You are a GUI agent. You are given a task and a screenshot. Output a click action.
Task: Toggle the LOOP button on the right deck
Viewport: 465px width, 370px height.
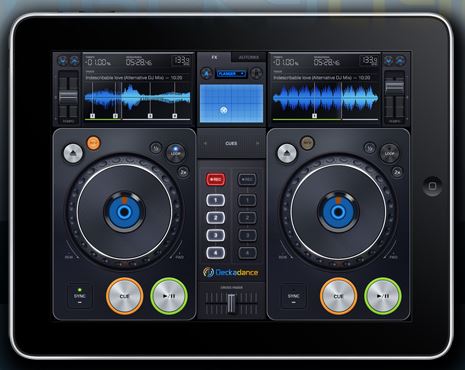click(x=390, y=153)
